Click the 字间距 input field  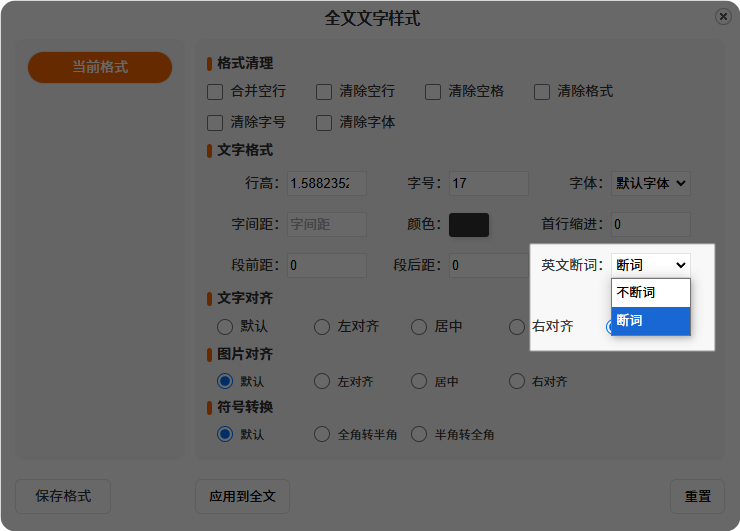click(x=327, y=224)
